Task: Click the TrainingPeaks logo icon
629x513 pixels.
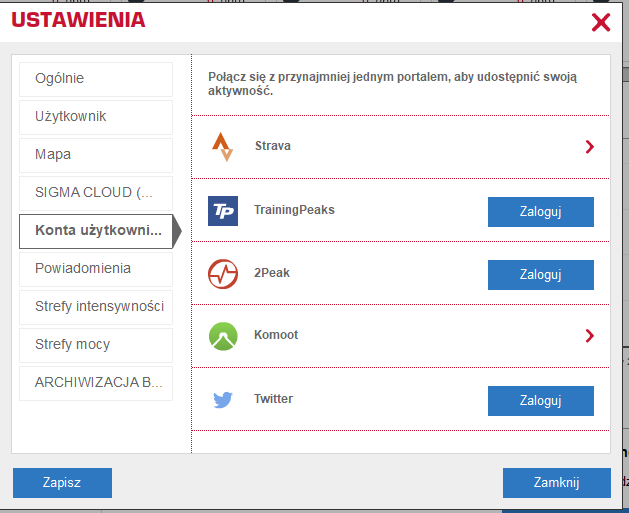Action: (x=223, y=211)
